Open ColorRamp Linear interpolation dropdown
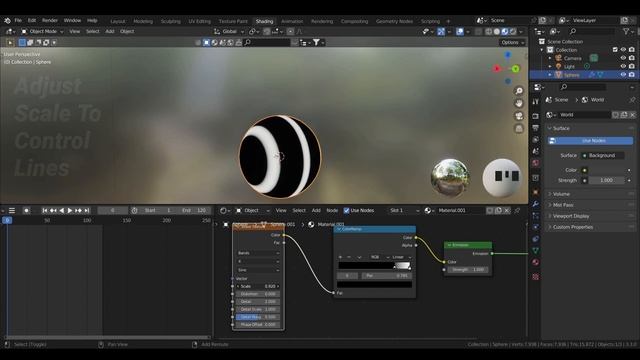Viewport: 640px width, 360px height. [x=401, y=257]
